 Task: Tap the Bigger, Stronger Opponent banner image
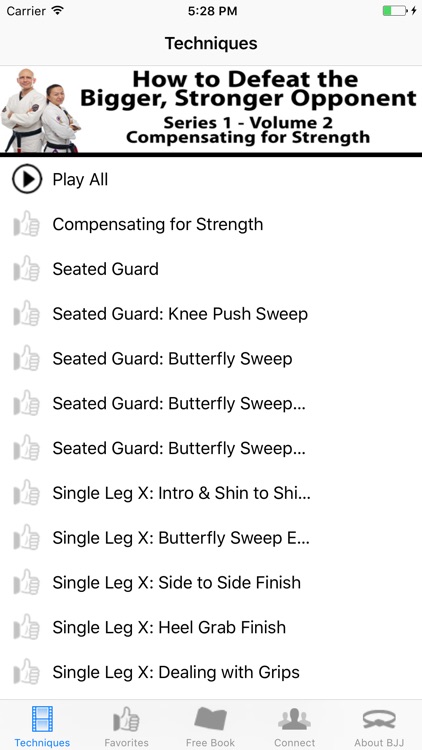point(211,111)
